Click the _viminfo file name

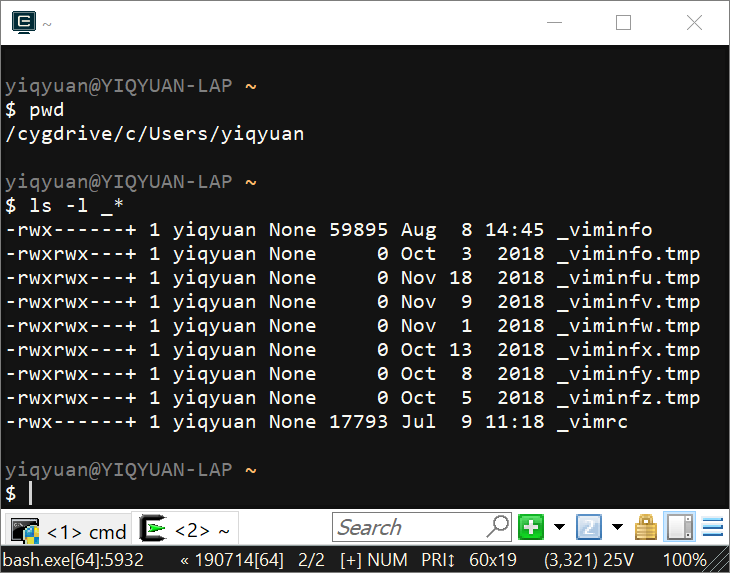click(604, 230)
